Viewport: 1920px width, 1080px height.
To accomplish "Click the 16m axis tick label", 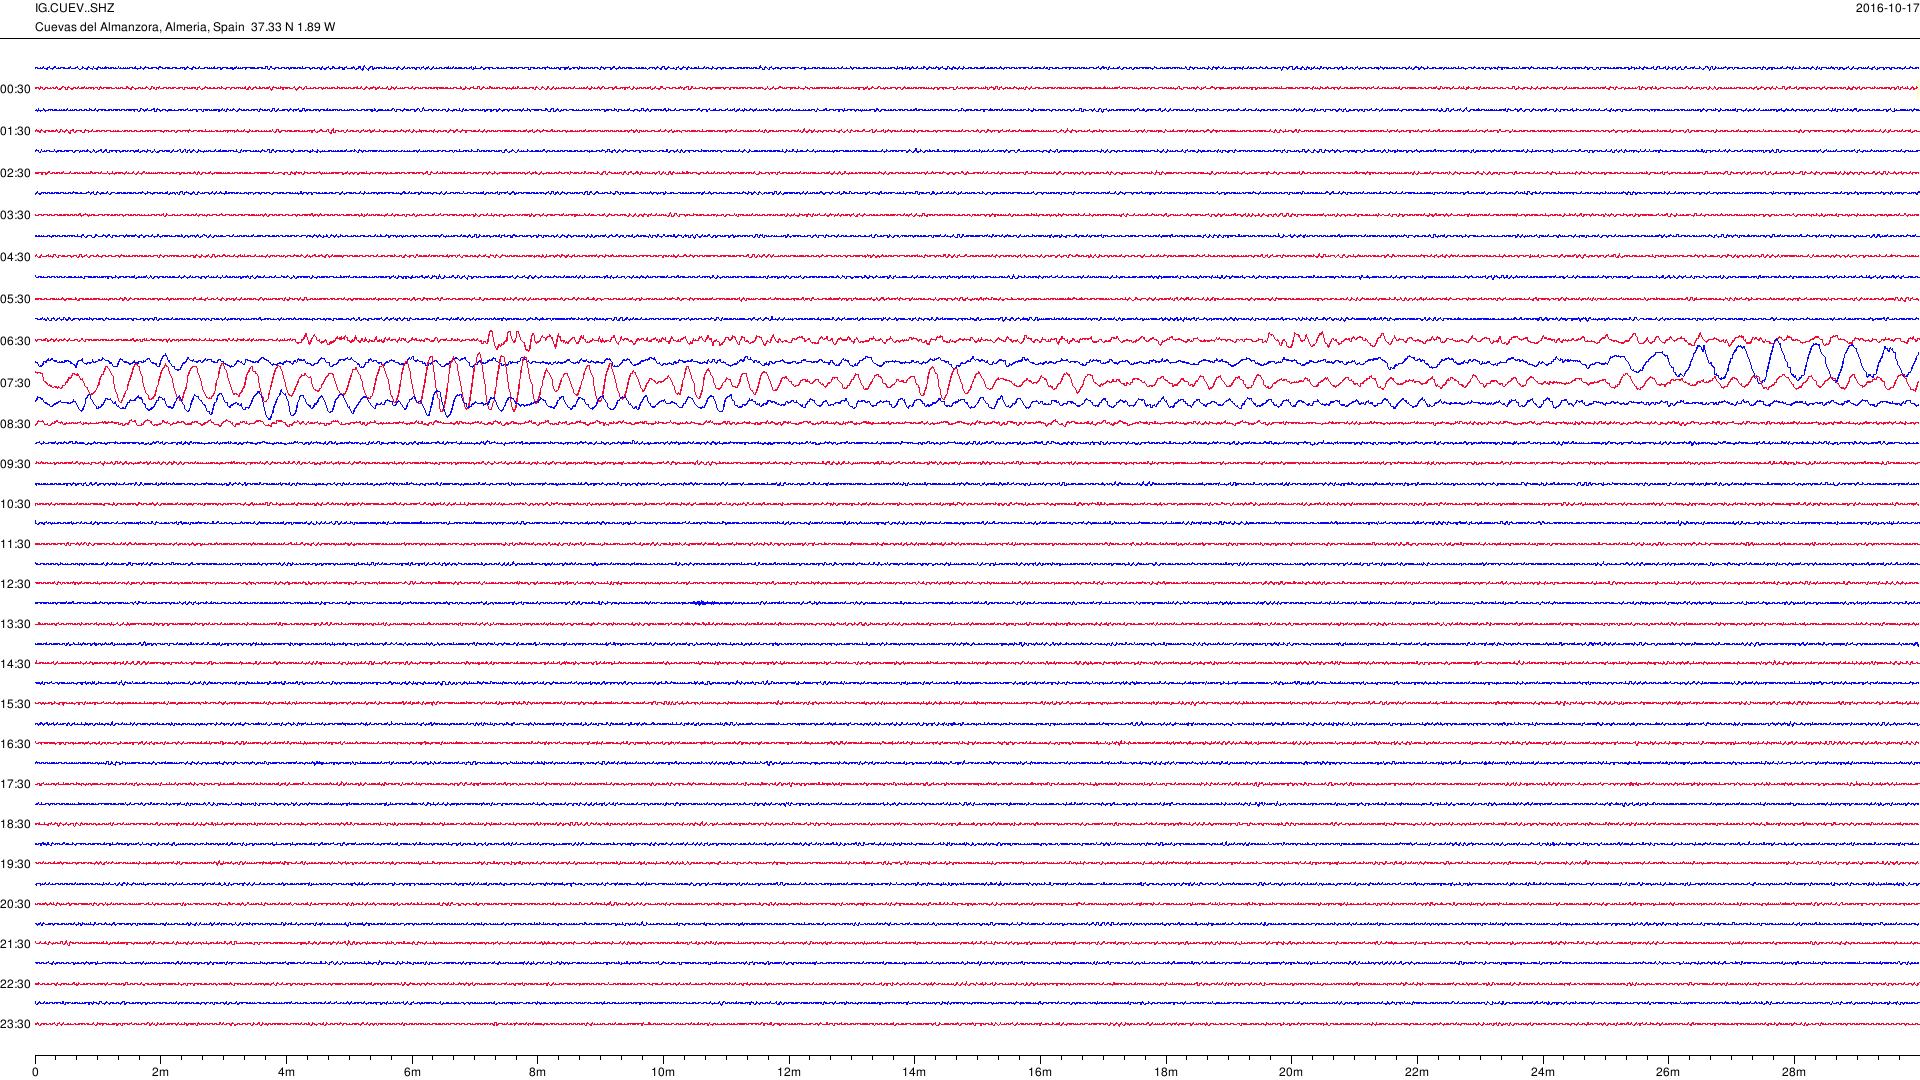I will pyautogui.click(x=1040, y=1072).
